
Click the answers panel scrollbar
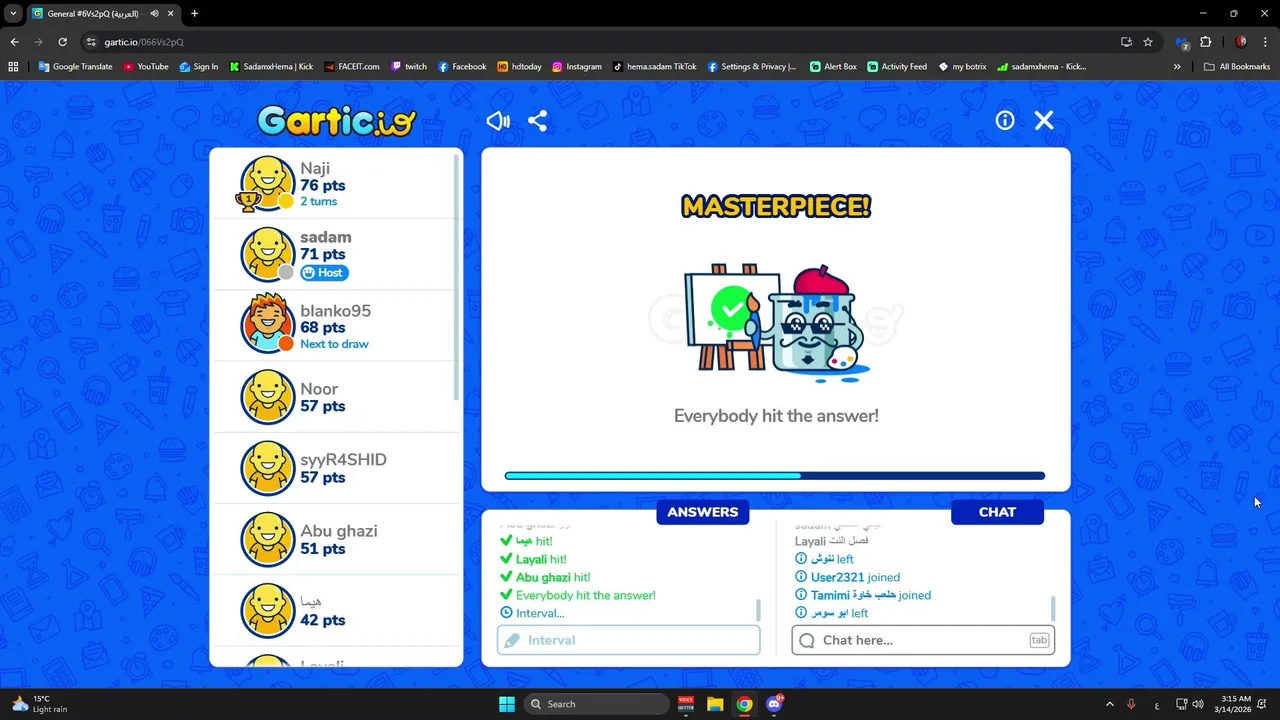pos(758,609)
